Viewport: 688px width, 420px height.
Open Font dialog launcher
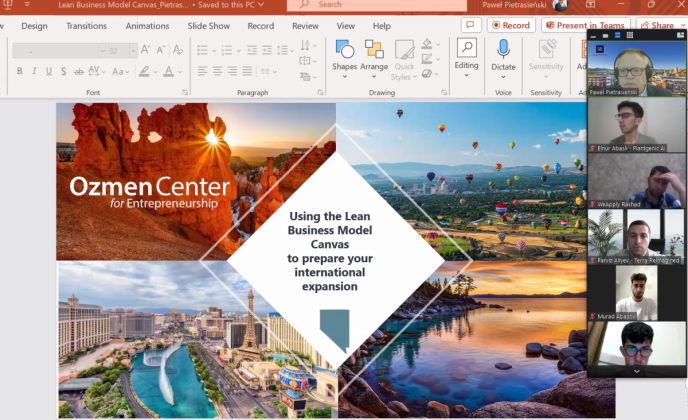point(185,93)
